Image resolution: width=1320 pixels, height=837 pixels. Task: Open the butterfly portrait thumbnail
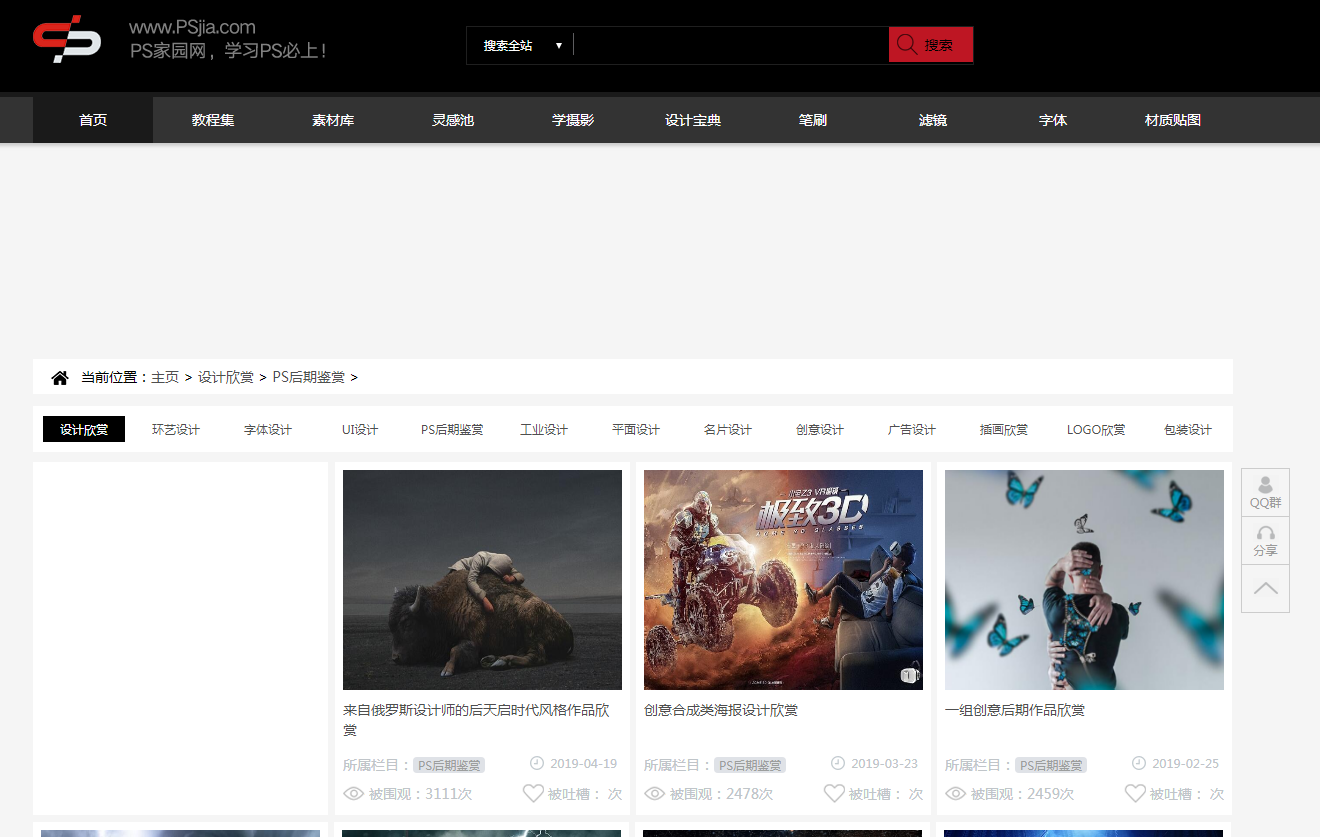(x=1084, y=579)
